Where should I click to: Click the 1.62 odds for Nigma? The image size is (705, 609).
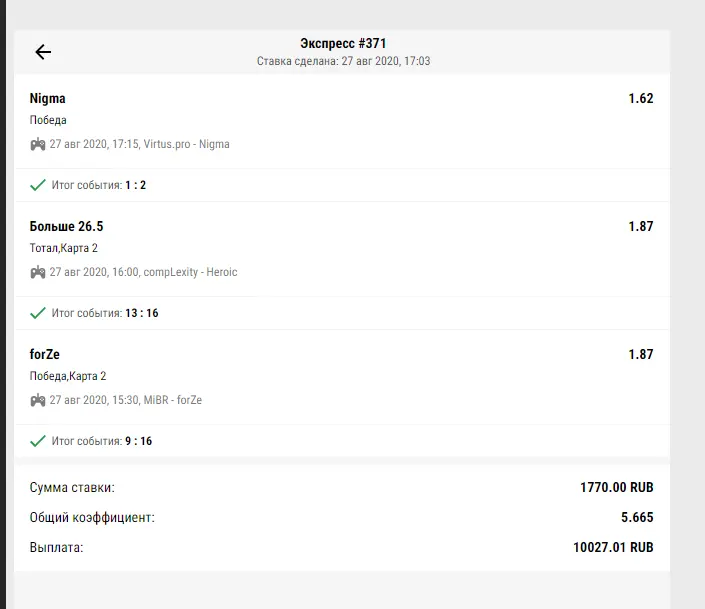click(641, 99)
